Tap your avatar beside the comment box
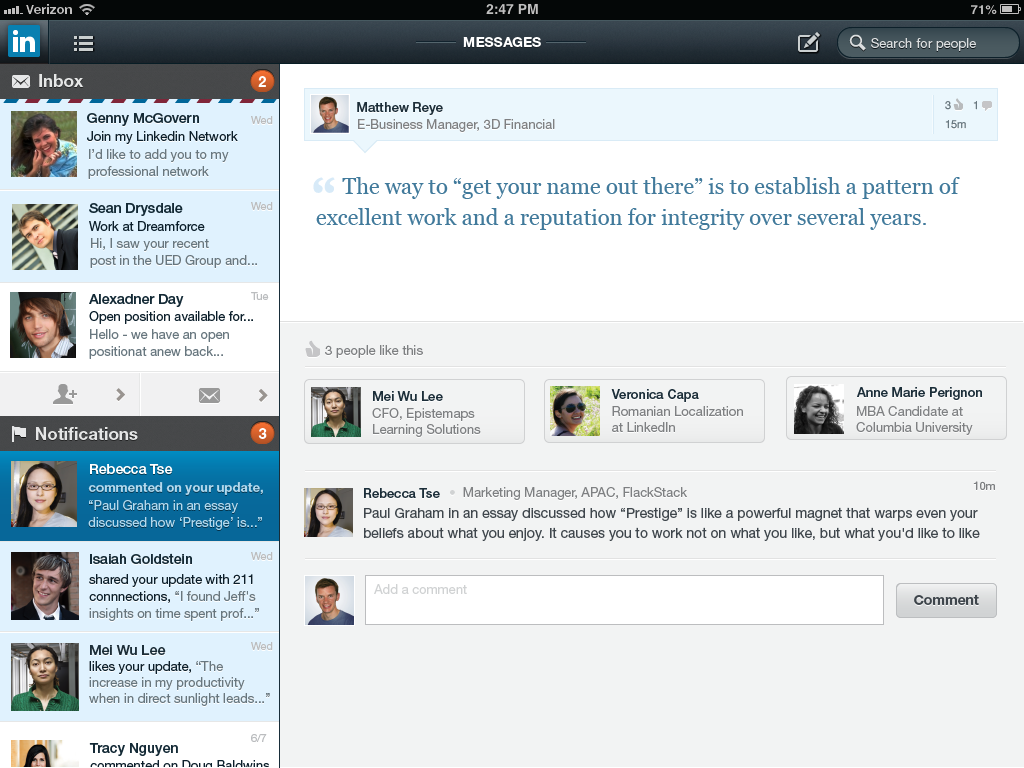Viewport: 1024px width, 768px height. [x=329, y=600]
